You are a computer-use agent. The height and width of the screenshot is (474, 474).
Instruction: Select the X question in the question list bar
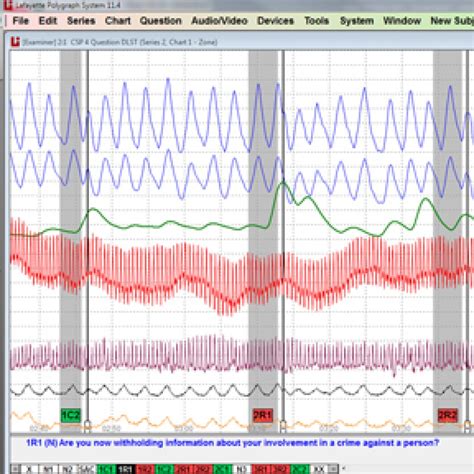[30, 469]
